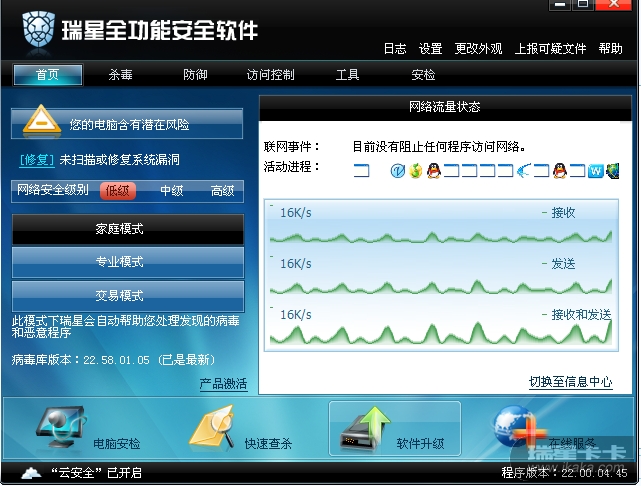Click 目前没有阻止任何程序访问网络 text
Screen dimensions: 641x486
pyautogui.click(x=439, y=146)
